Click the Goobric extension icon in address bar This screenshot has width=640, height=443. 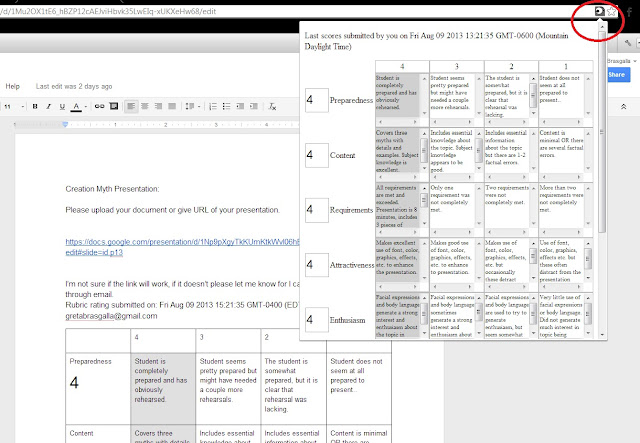599,11
